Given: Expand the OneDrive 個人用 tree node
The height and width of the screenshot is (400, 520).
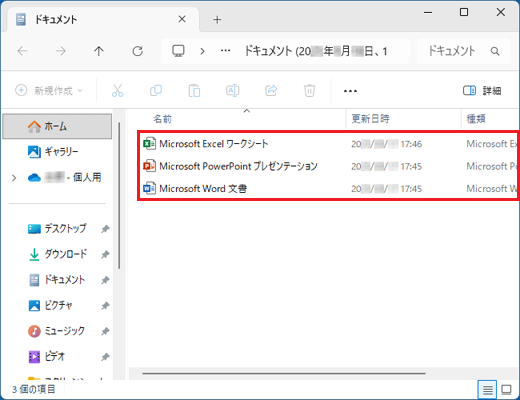Looking at the screenshot, I should tap(14, 178).
